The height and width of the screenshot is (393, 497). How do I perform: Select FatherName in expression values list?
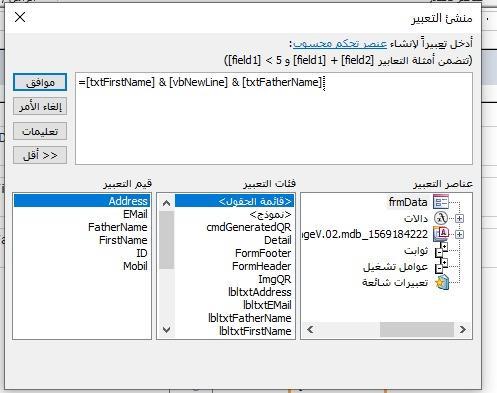[x=118, y=227]
